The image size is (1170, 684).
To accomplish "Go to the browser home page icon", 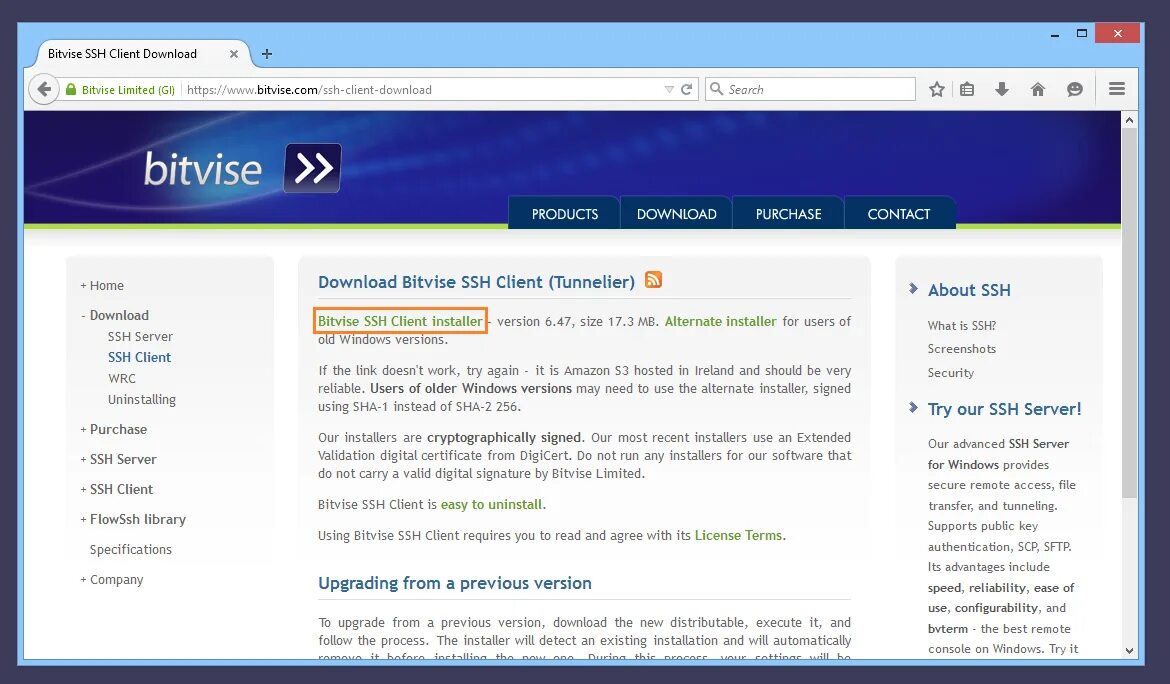I will click(1037, 90).
